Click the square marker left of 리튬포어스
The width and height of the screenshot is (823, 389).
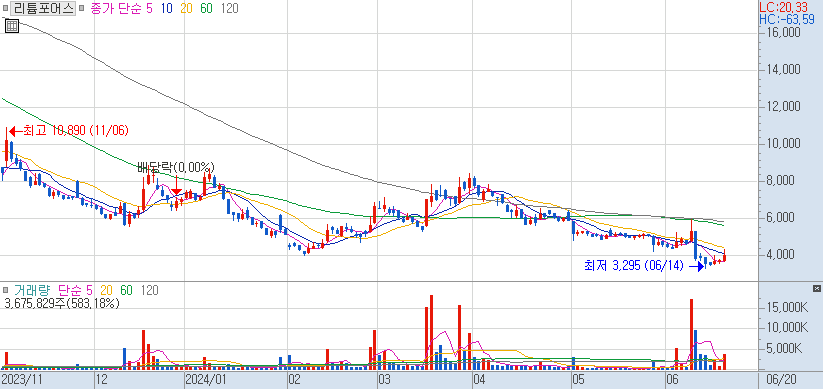click(5, 8)
